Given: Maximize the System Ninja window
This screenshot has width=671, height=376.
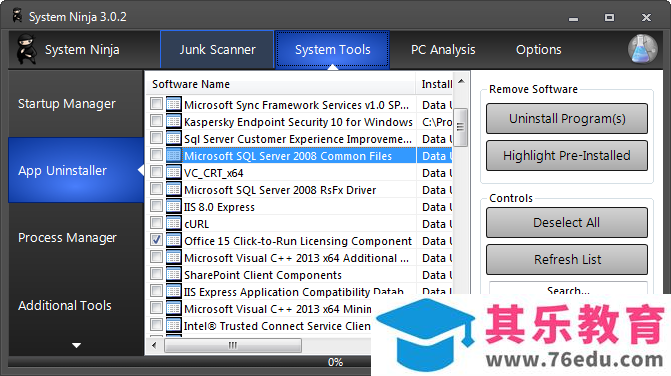Looking at the screenshot, I should [x=609, y=18].
